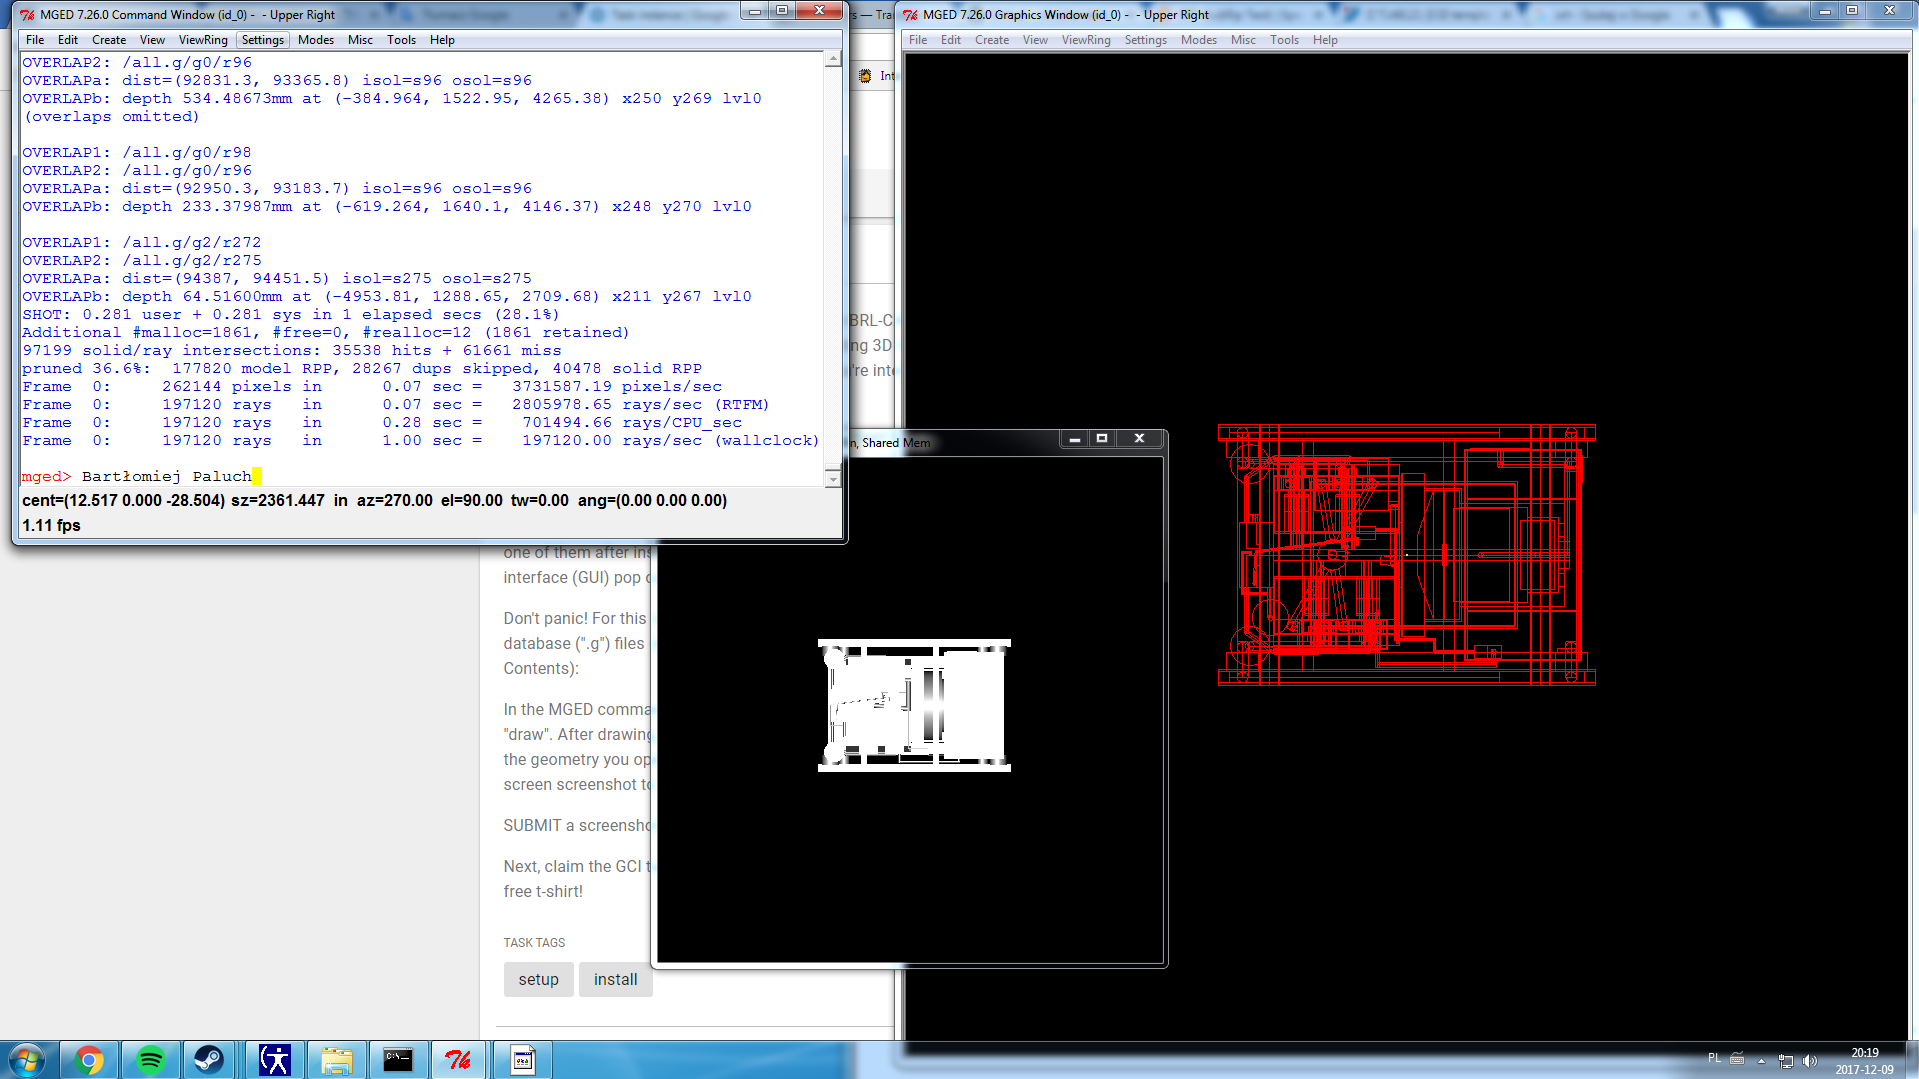This screenshot has height=1079, width=1919.
Task: Click the 'TASK TAGS' heading on the web page
Action: (x=534, y=943)
